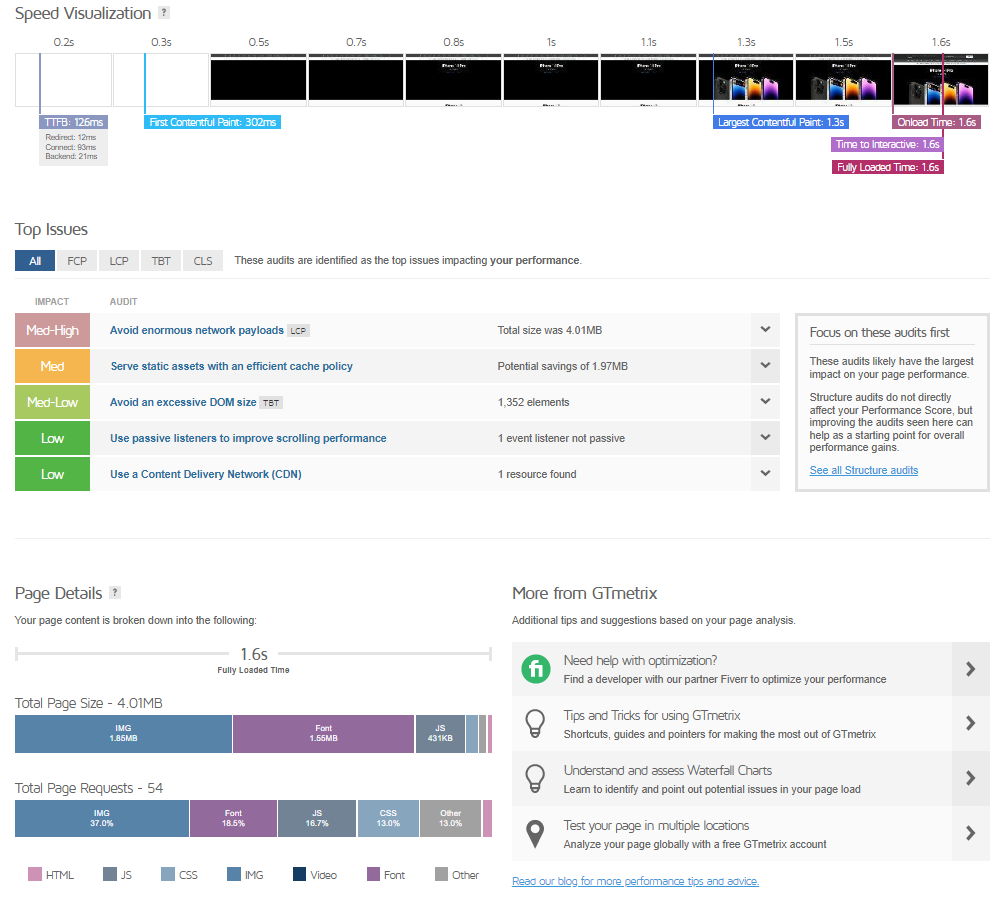Open the Read our blog performance tips link
Viewport: 1001px width, 898px height.
(x=635, y=881)
